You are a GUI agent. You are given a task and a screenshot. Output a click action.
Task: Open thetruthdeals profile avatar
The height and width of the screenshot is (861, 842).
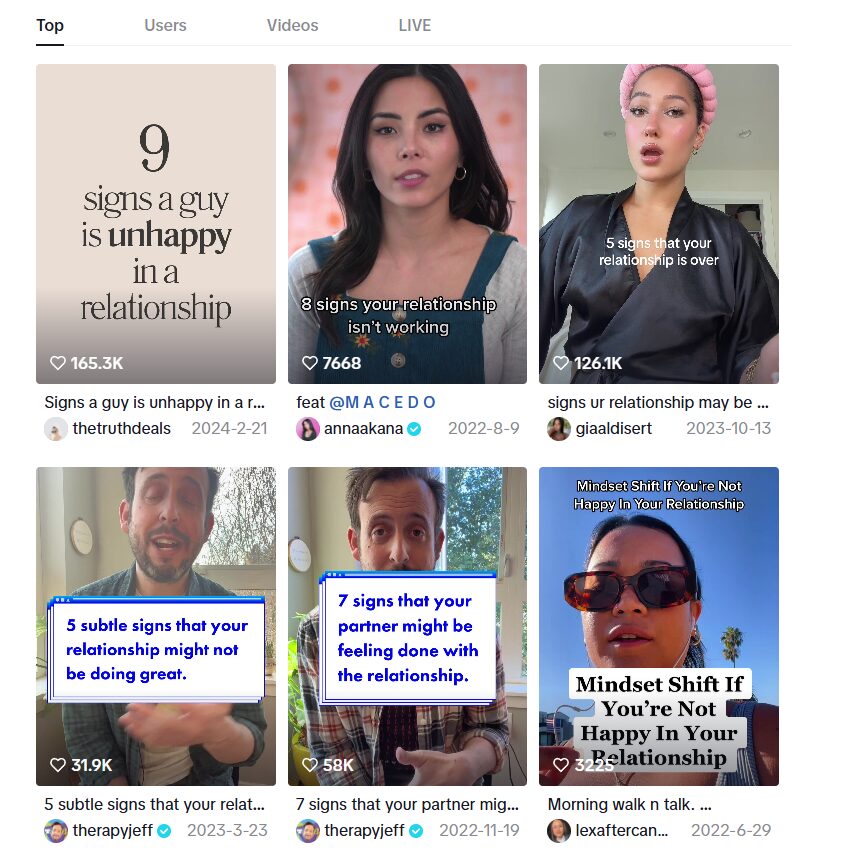[55, 429]
